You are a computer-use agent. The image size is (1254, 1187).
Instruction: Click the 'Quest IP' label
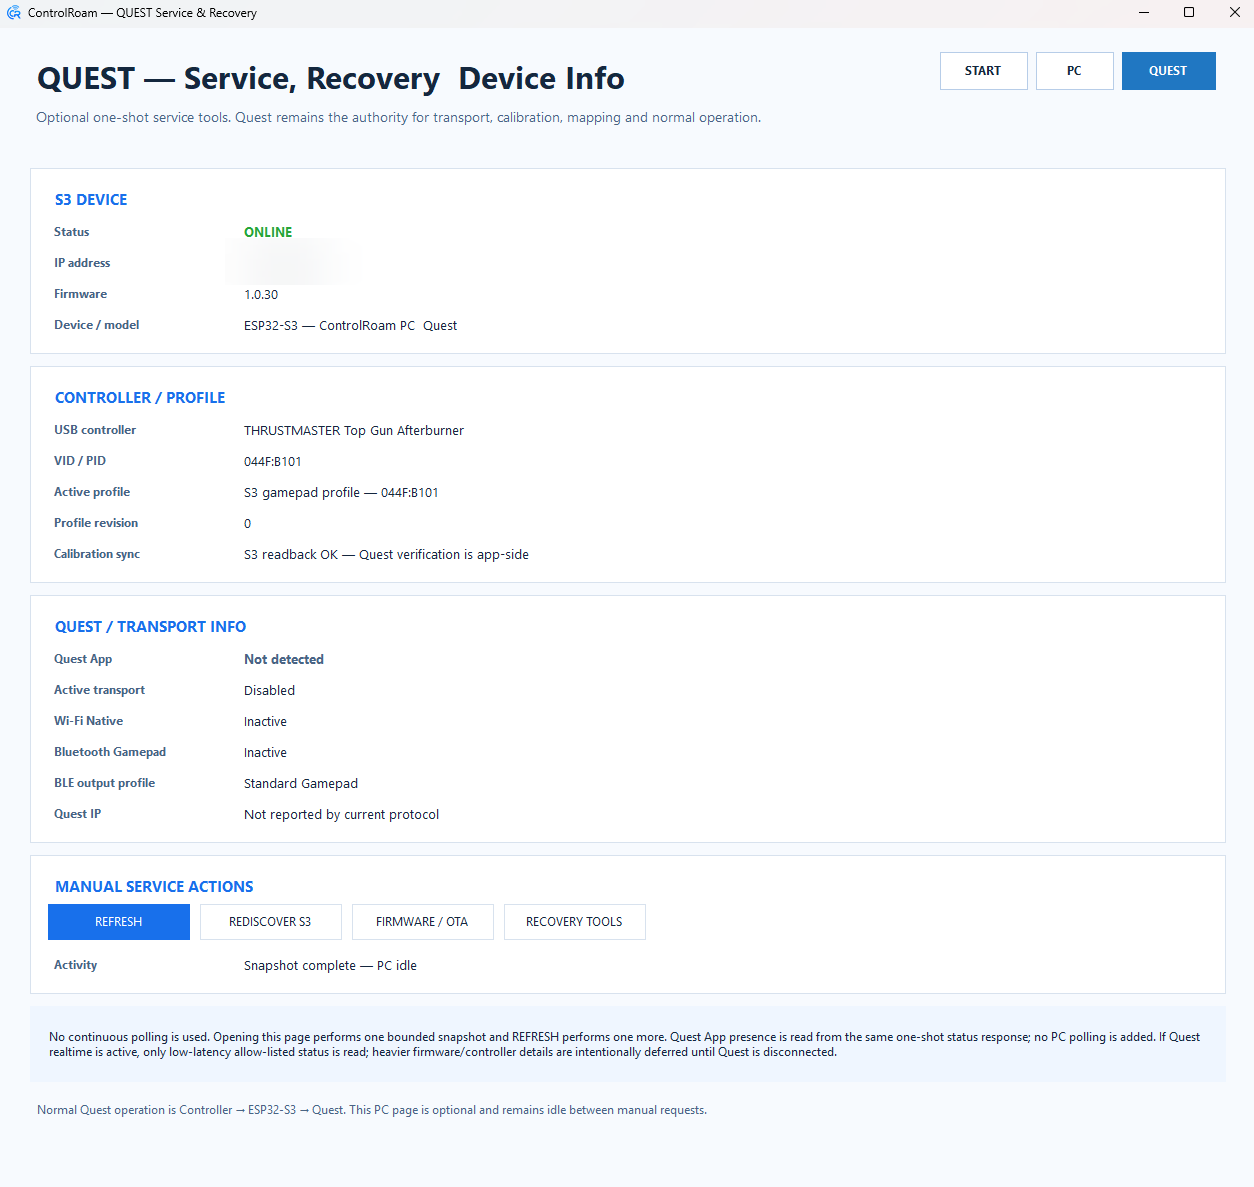[x=77, y=814]
